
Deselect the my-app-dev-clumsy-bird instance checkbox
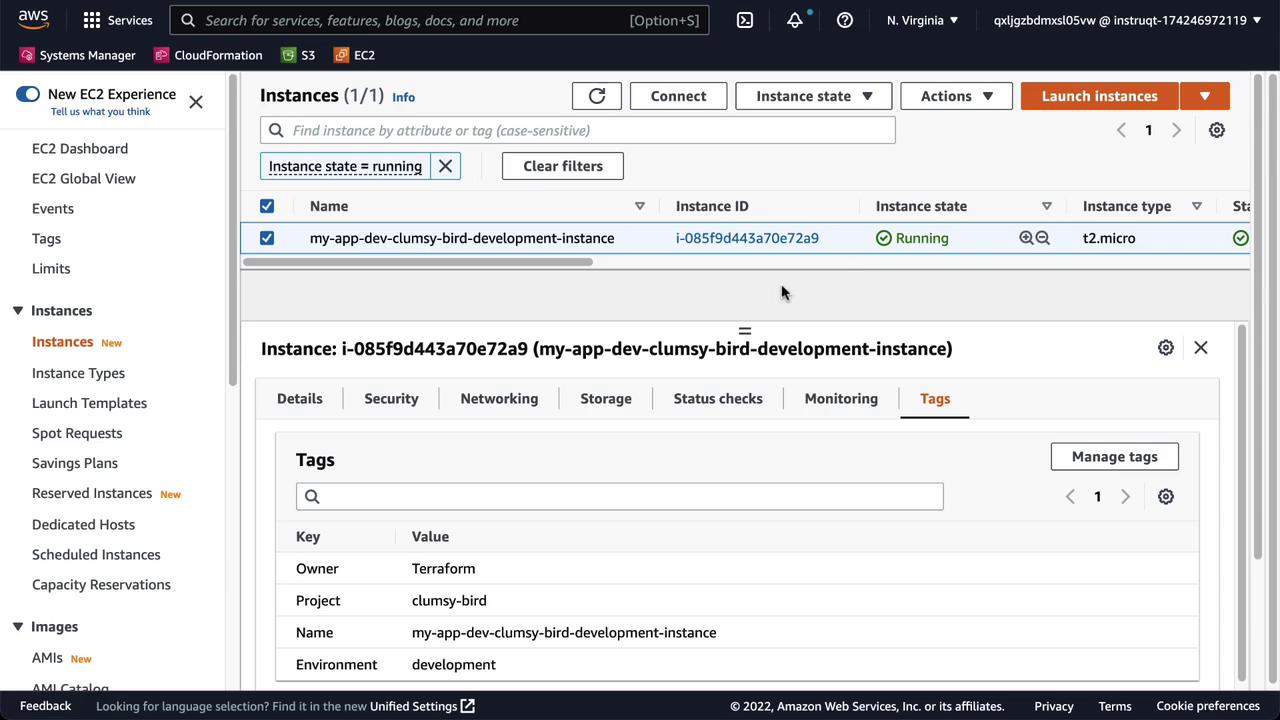tap(267, 238)
